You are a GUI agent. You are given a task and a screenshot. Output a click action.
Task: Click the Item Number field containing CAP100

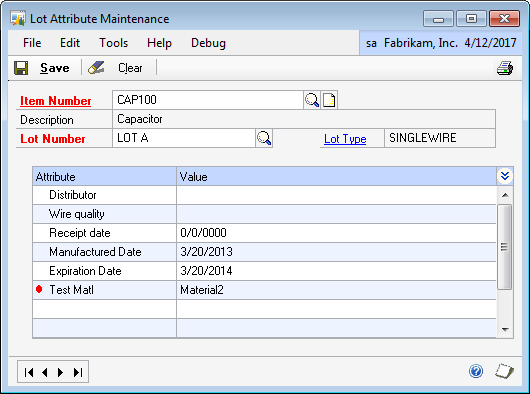(x=208, y=100)
